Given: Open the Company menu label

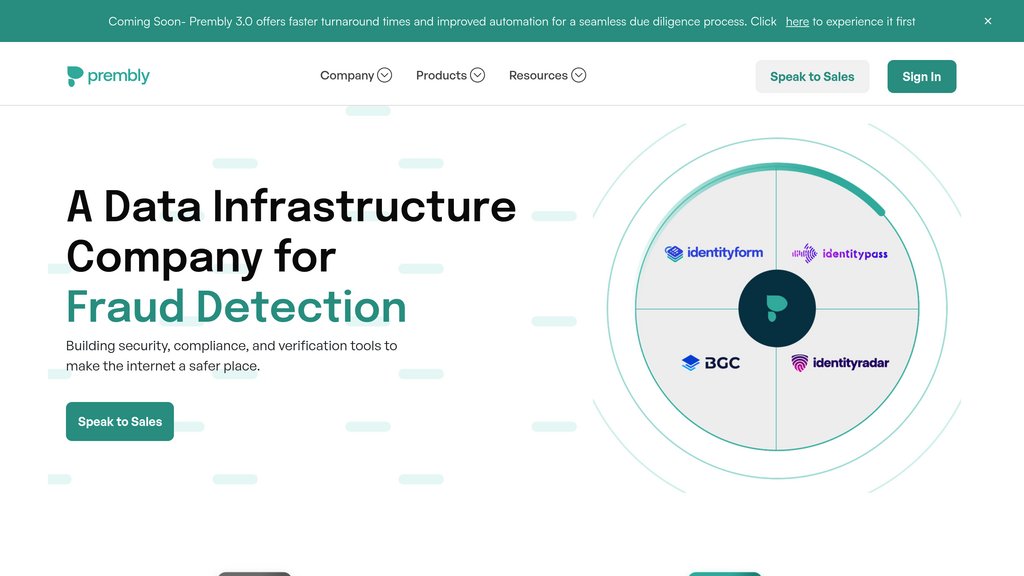Looking at the screenshot, I should pyautogui.click(x=346, y=76).
